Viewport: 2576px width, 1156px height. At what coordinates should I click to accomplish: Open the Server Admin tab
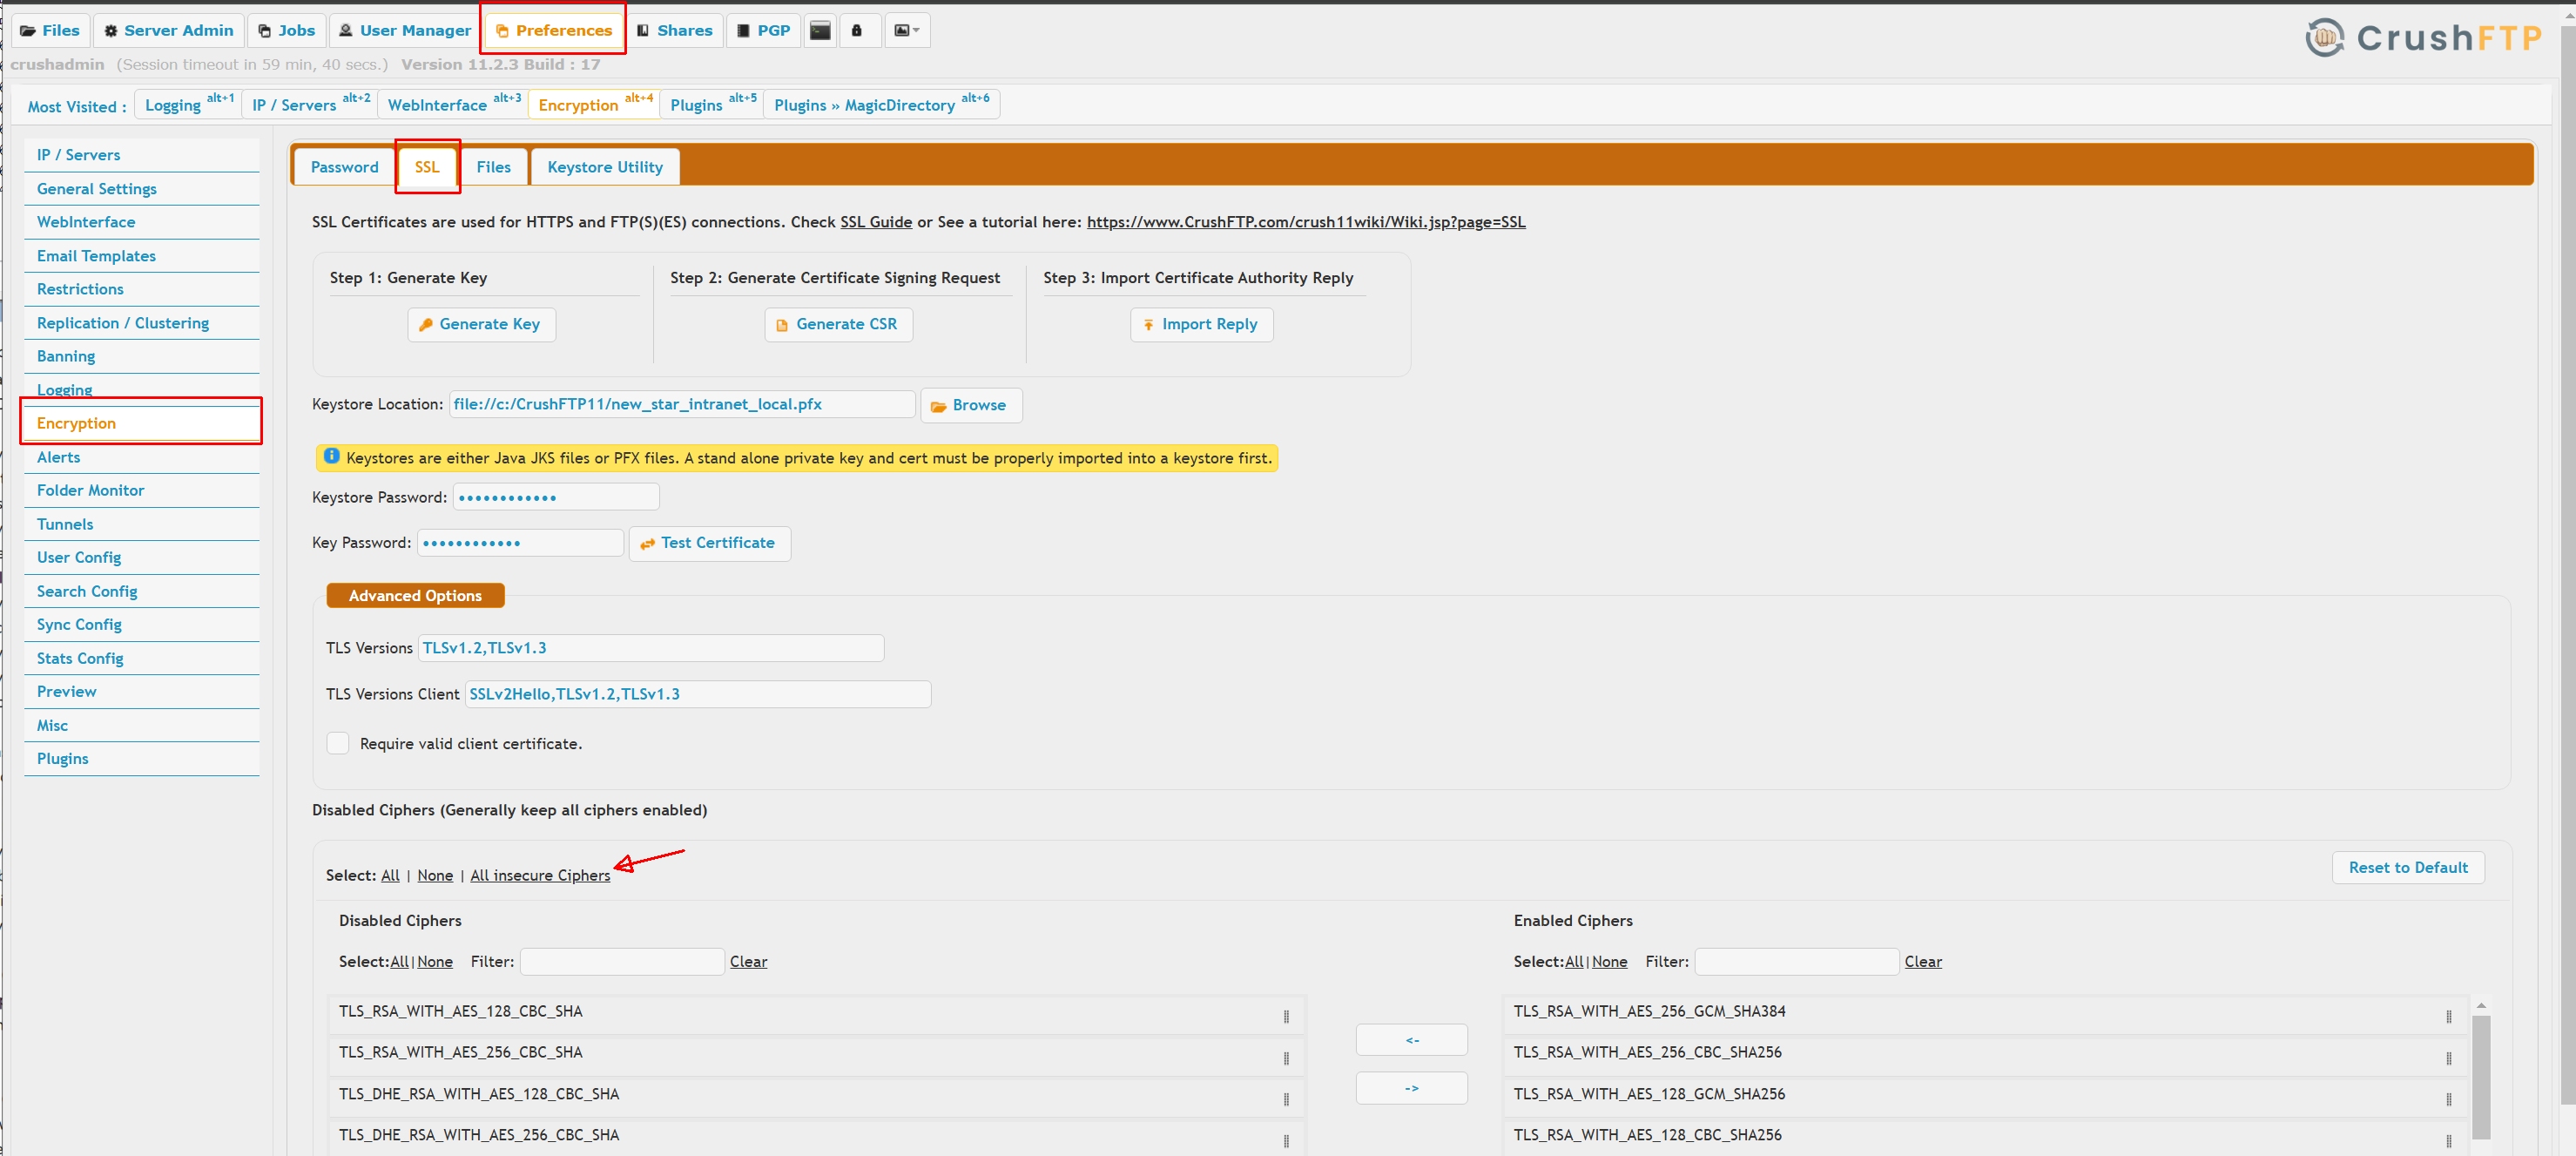pos(169,30)
